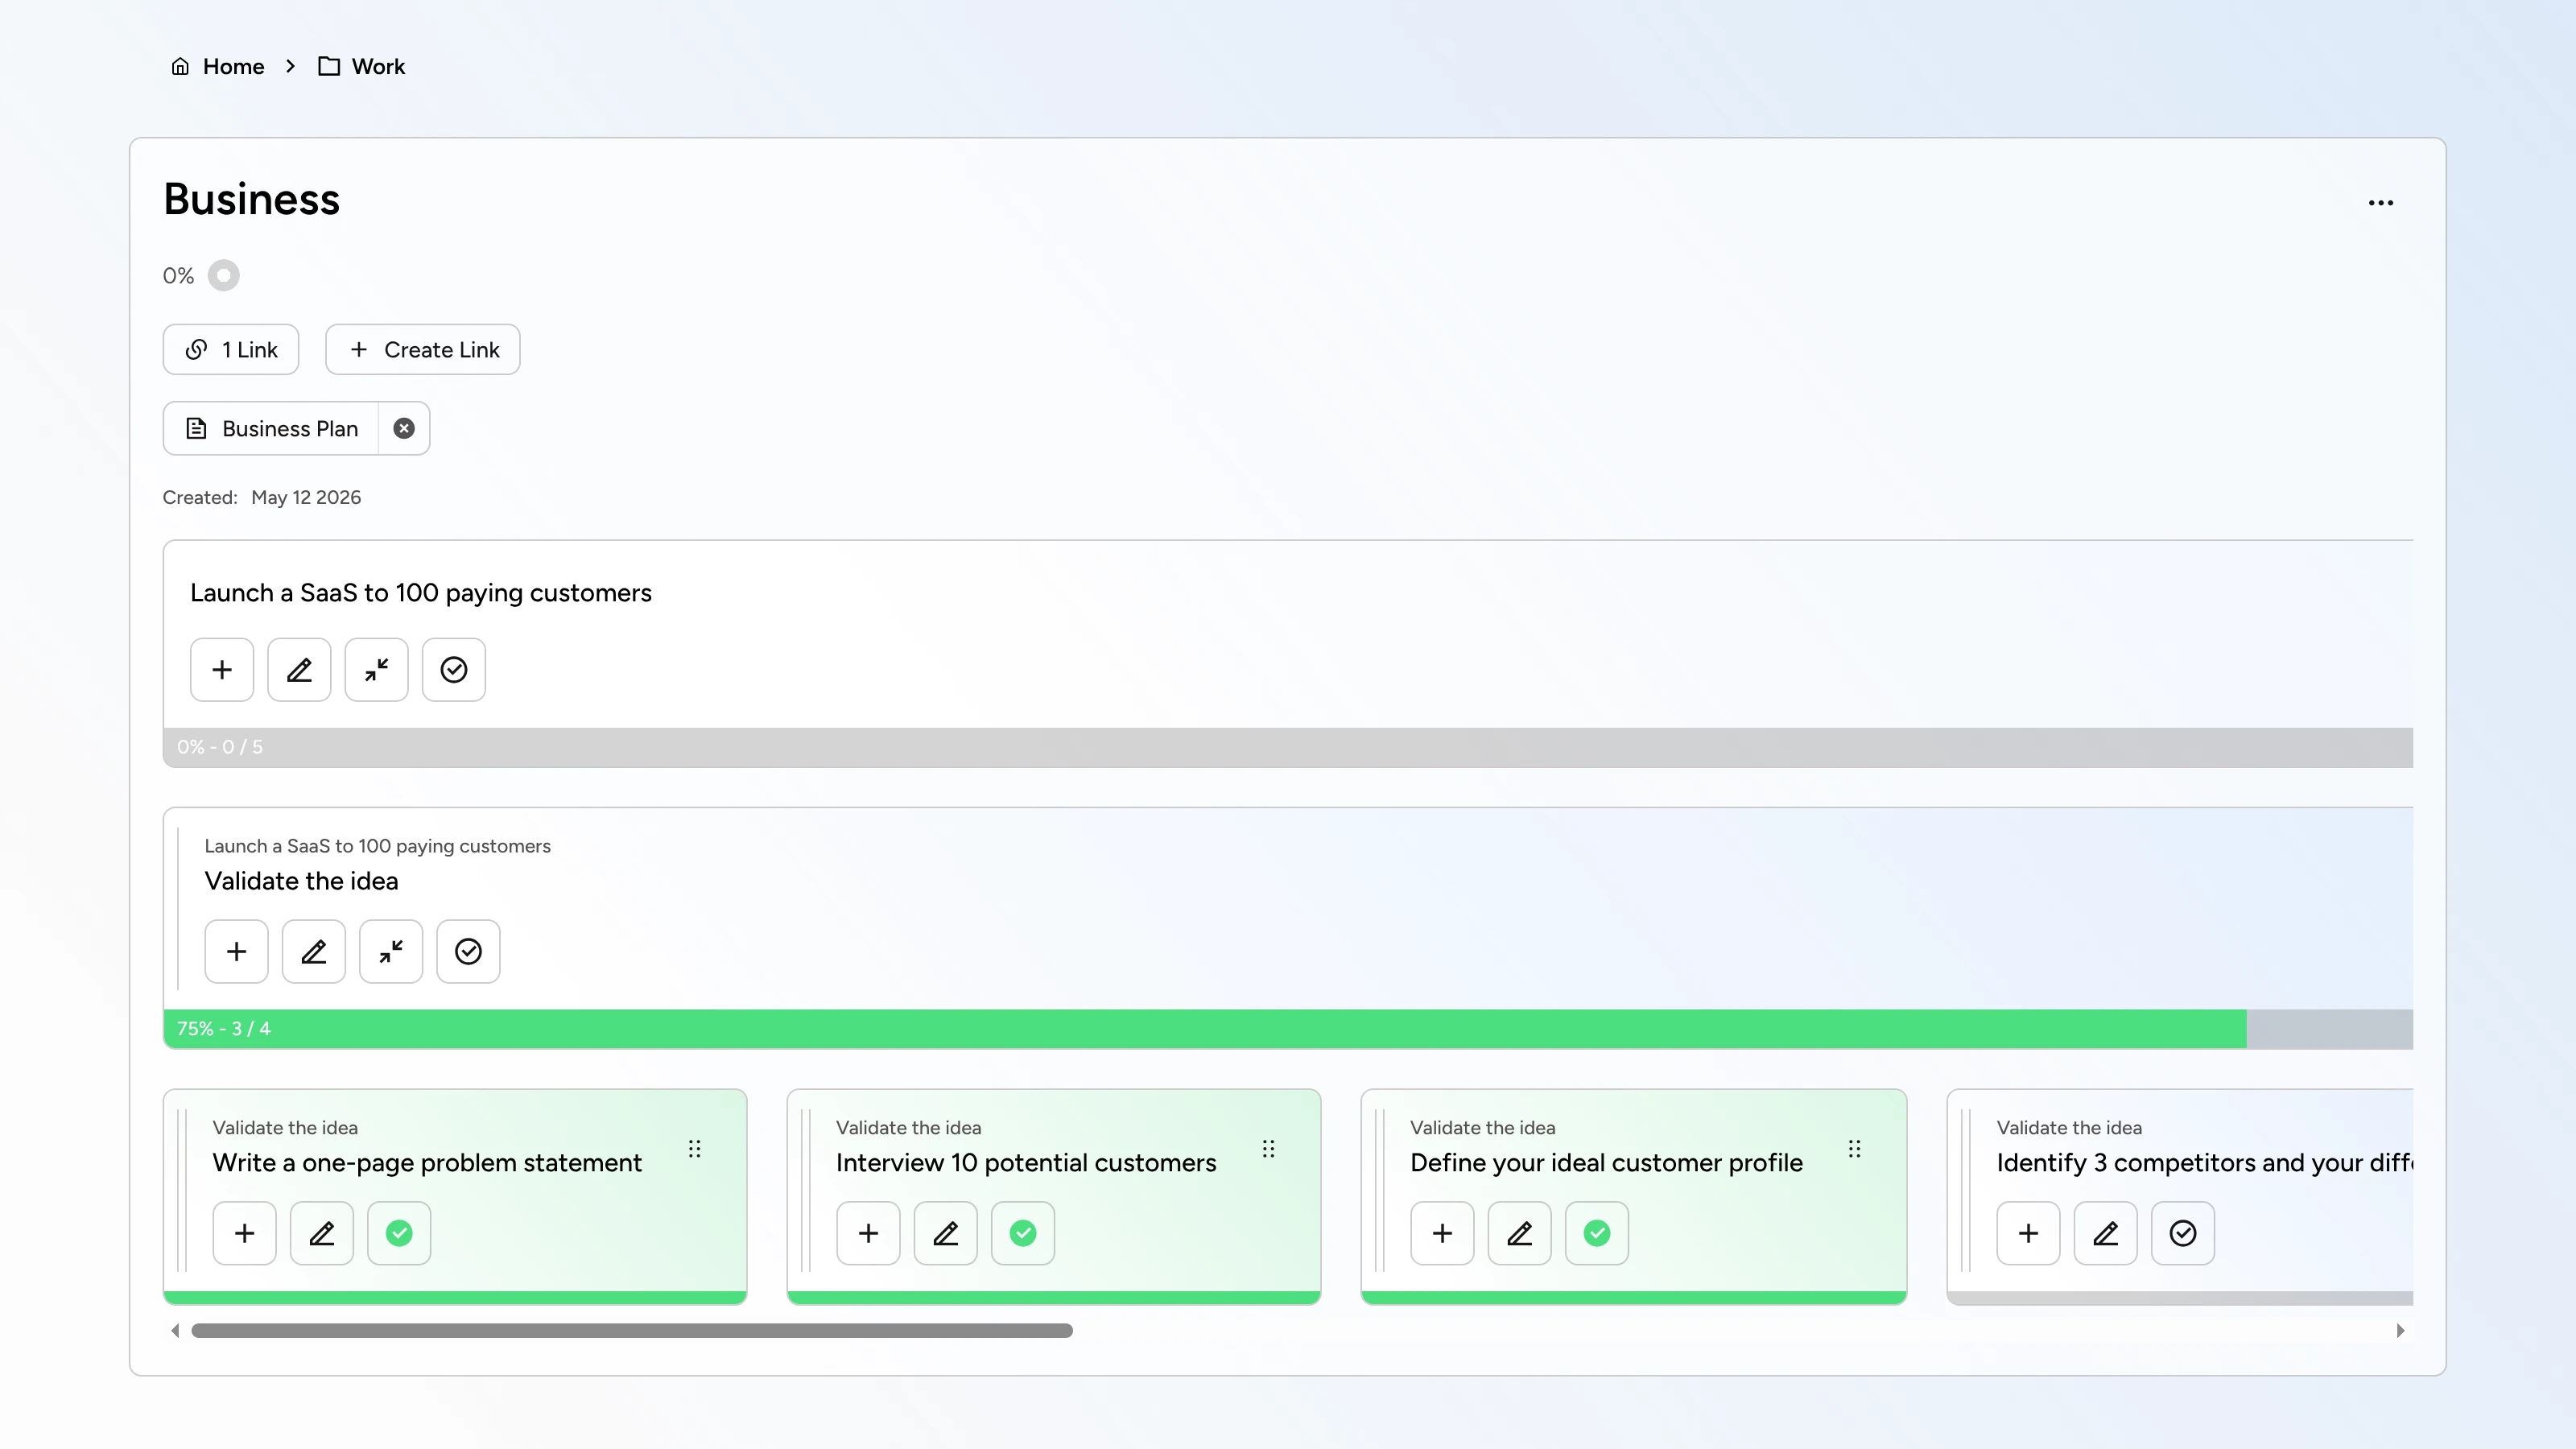Click the 0% progress ring indicator
Screen dimensions: 2576x1449
point(223,275)
